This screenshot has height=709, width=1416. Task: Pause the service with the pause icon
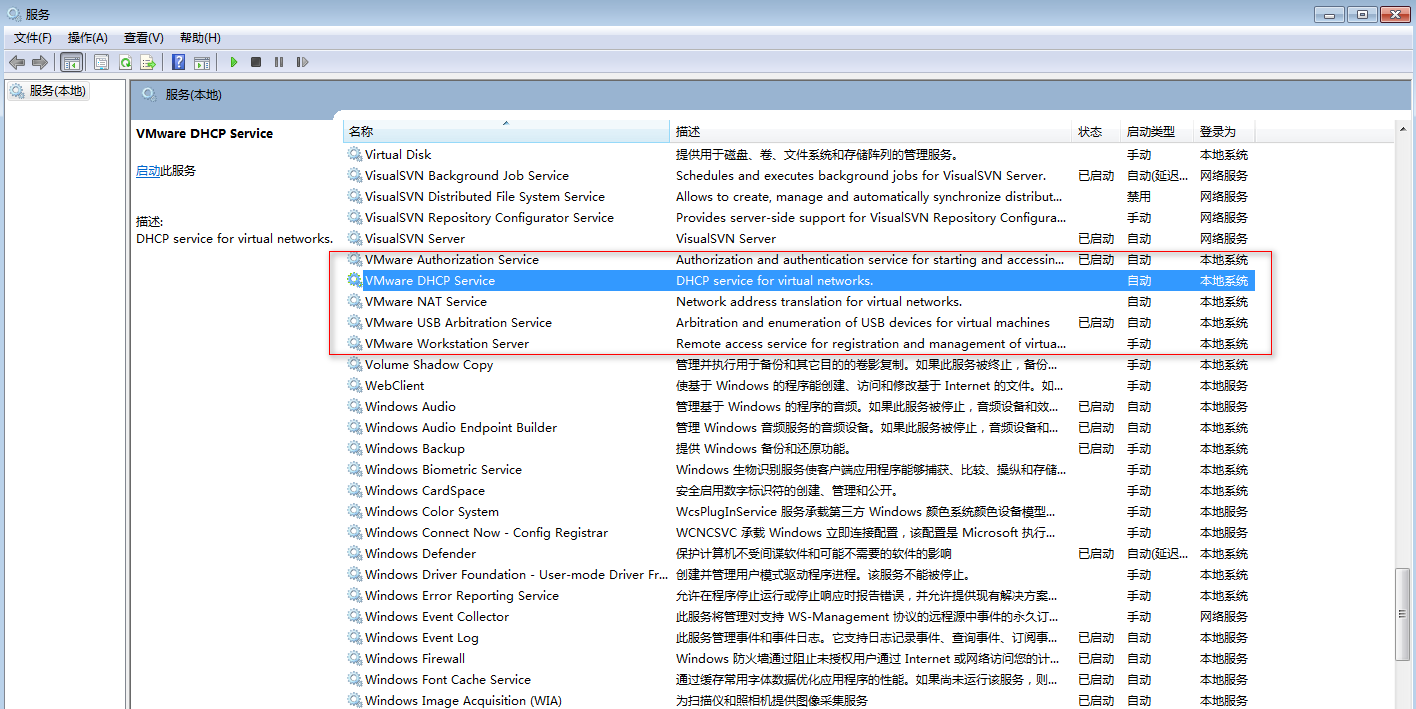pos(278,62)
